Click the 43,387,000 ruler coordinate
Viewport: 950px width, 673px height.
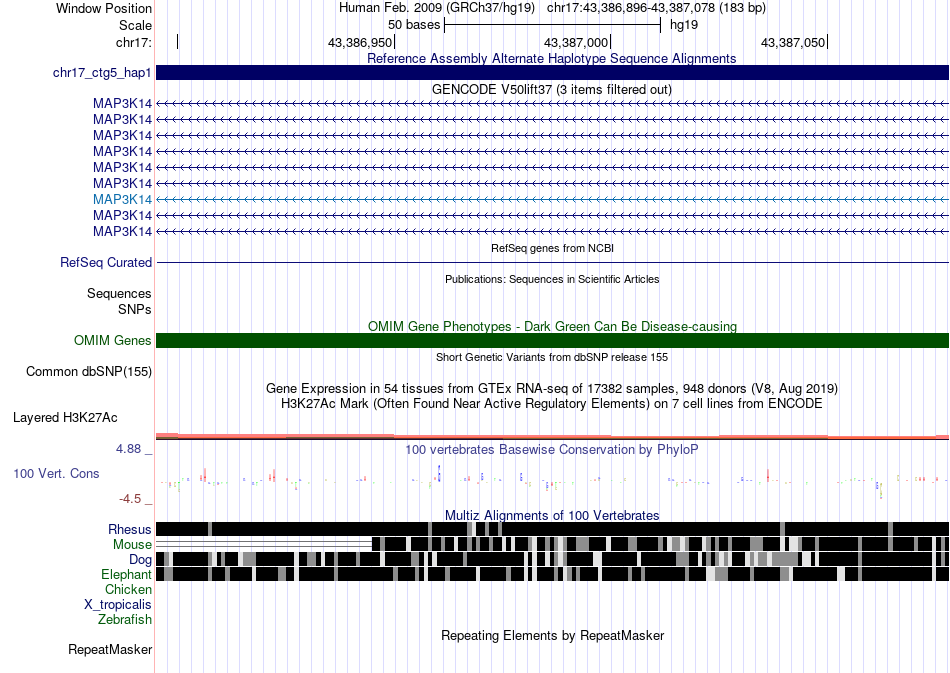576,42
